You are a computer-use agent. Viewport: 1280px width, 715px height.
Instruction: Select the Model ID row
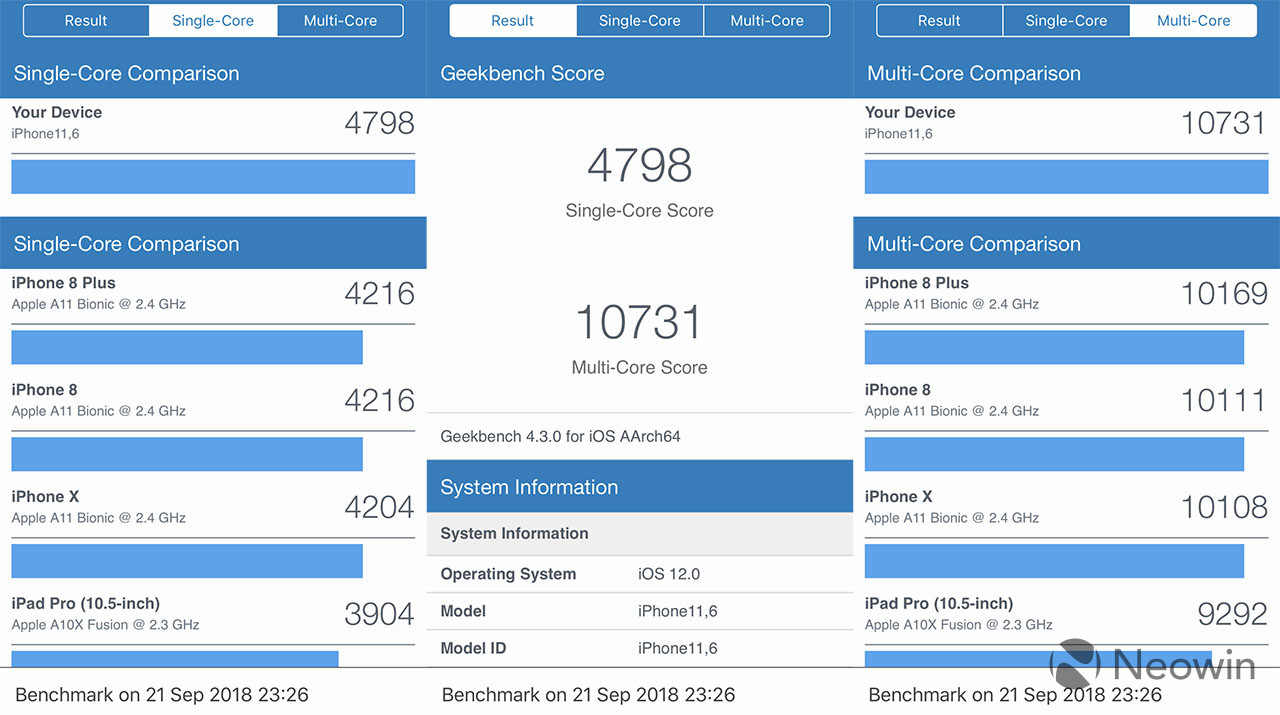pos(640,648)
